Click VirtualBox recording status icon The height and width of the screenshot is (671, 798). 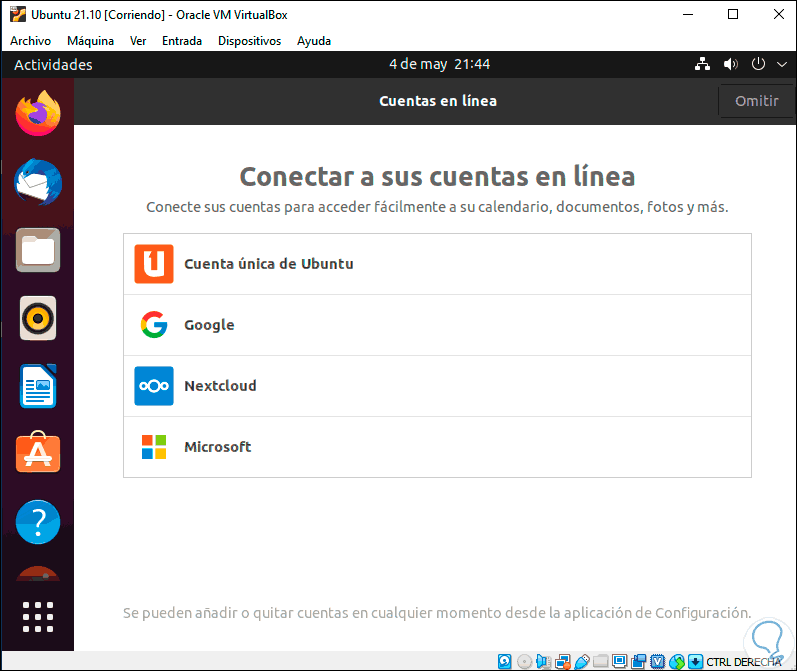tap(638, 661)
